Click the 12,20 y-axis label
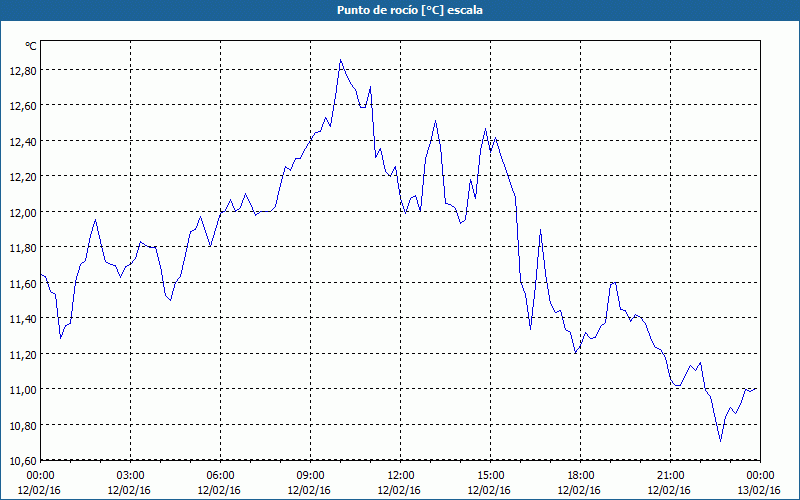800x500 pixels. pyautogui.click(x=23, y=177)
